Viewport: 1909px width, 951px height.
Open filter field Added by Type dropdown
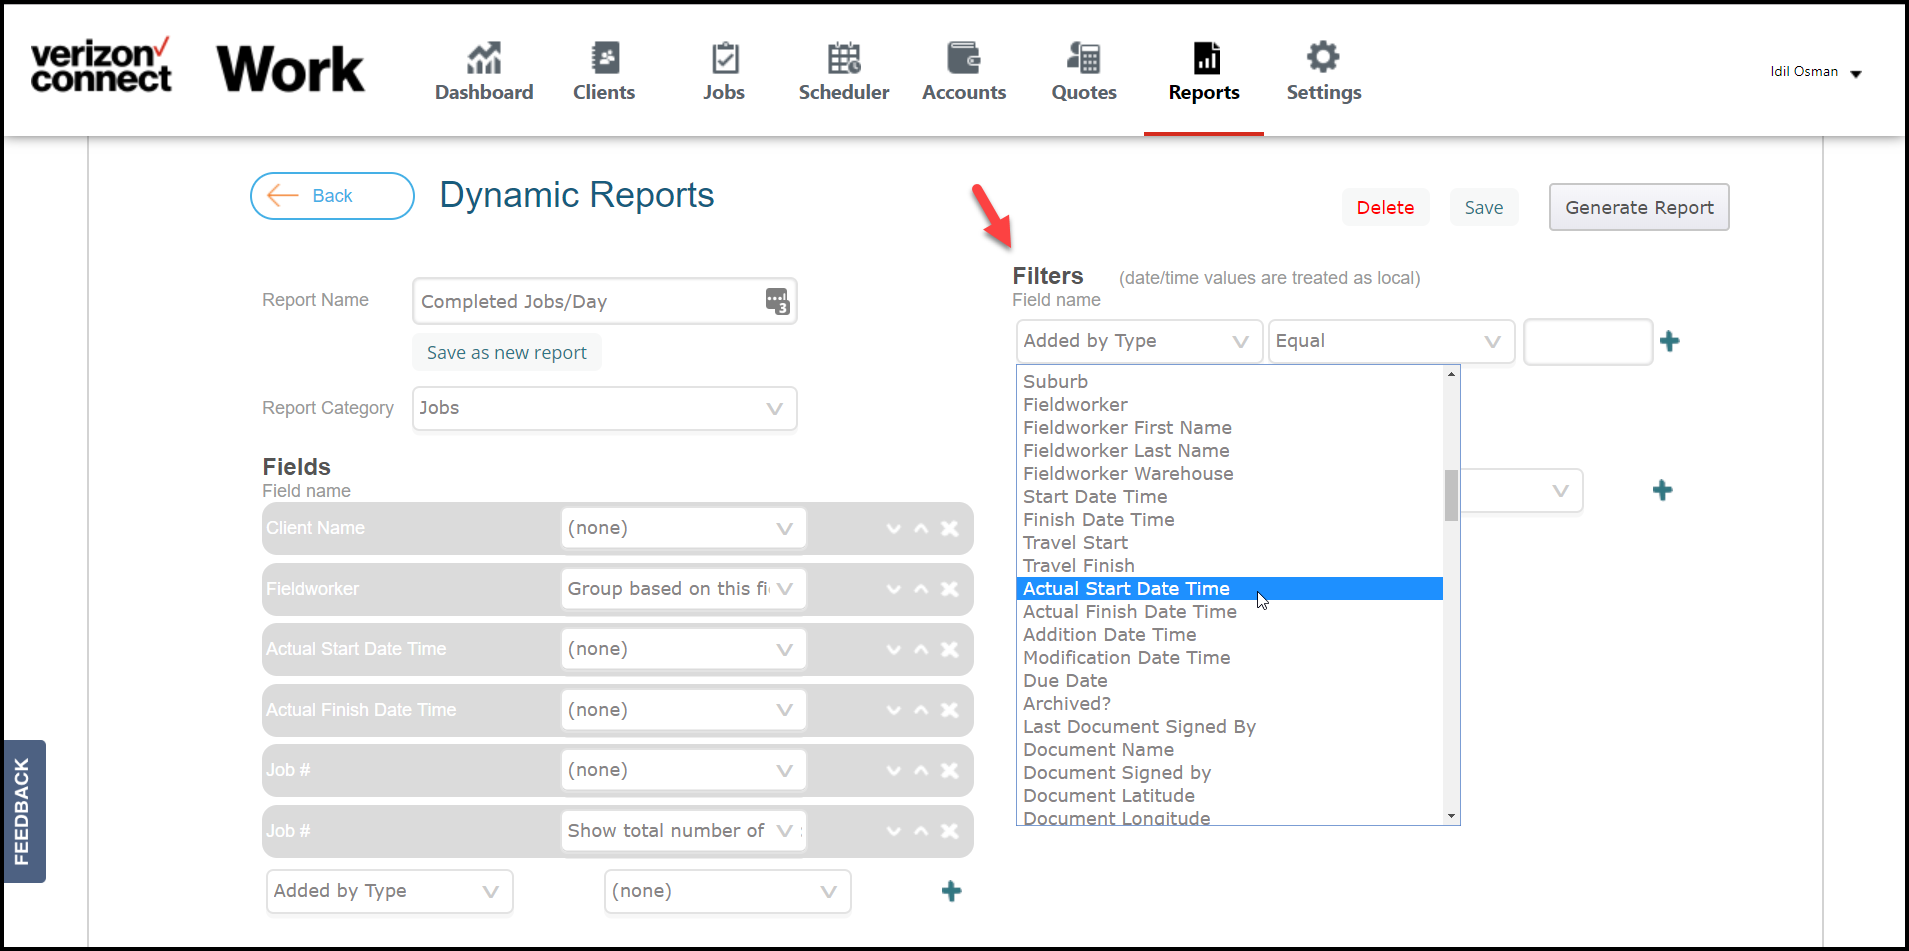1139,341
